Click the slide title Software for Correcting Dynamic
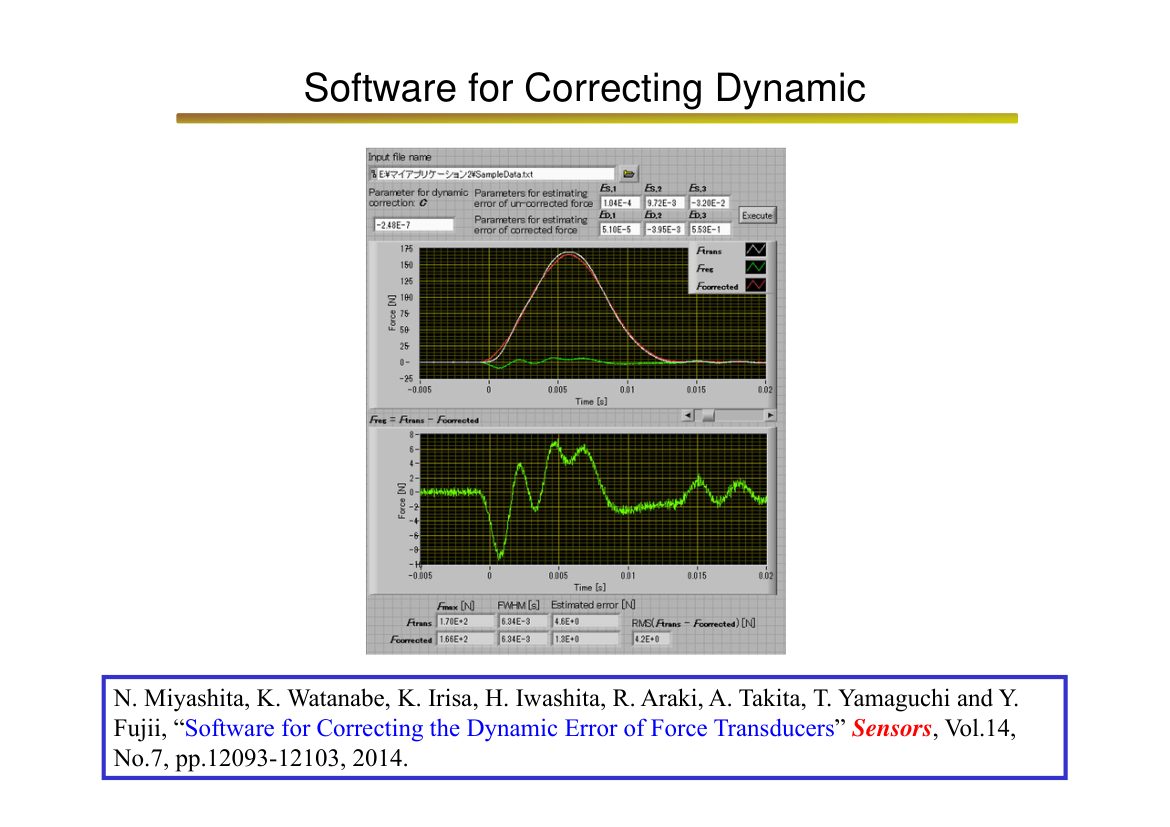Viewport: 1170px width, 827px height. 584,88
